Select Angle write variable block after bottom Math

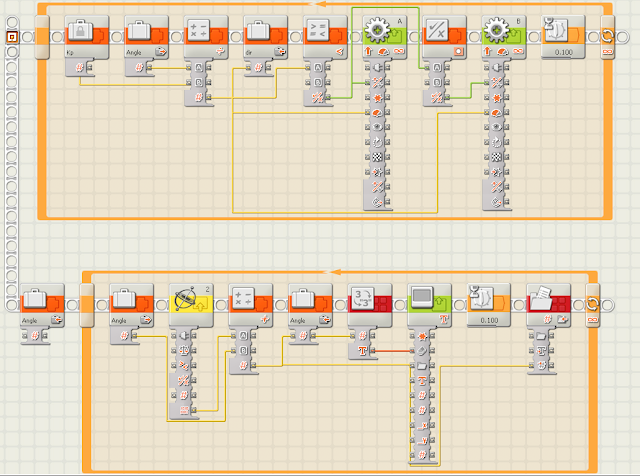[311, 306]
